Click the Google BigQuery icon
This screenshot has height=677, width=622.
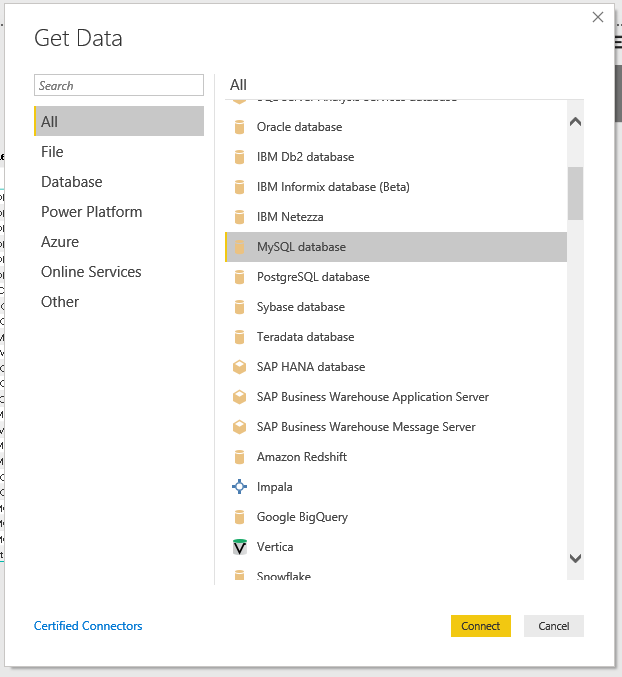click(x=239, y=517)
